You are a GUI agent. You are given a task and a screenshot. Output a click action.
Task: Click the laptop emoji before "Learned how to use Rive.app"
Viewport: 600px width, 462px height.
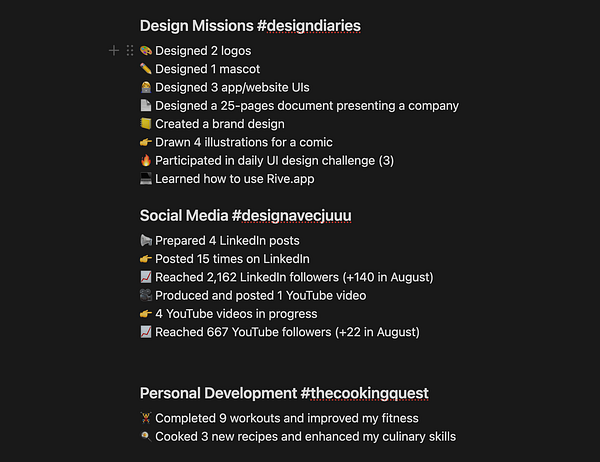pyautogui.click(x=146, y=179)
